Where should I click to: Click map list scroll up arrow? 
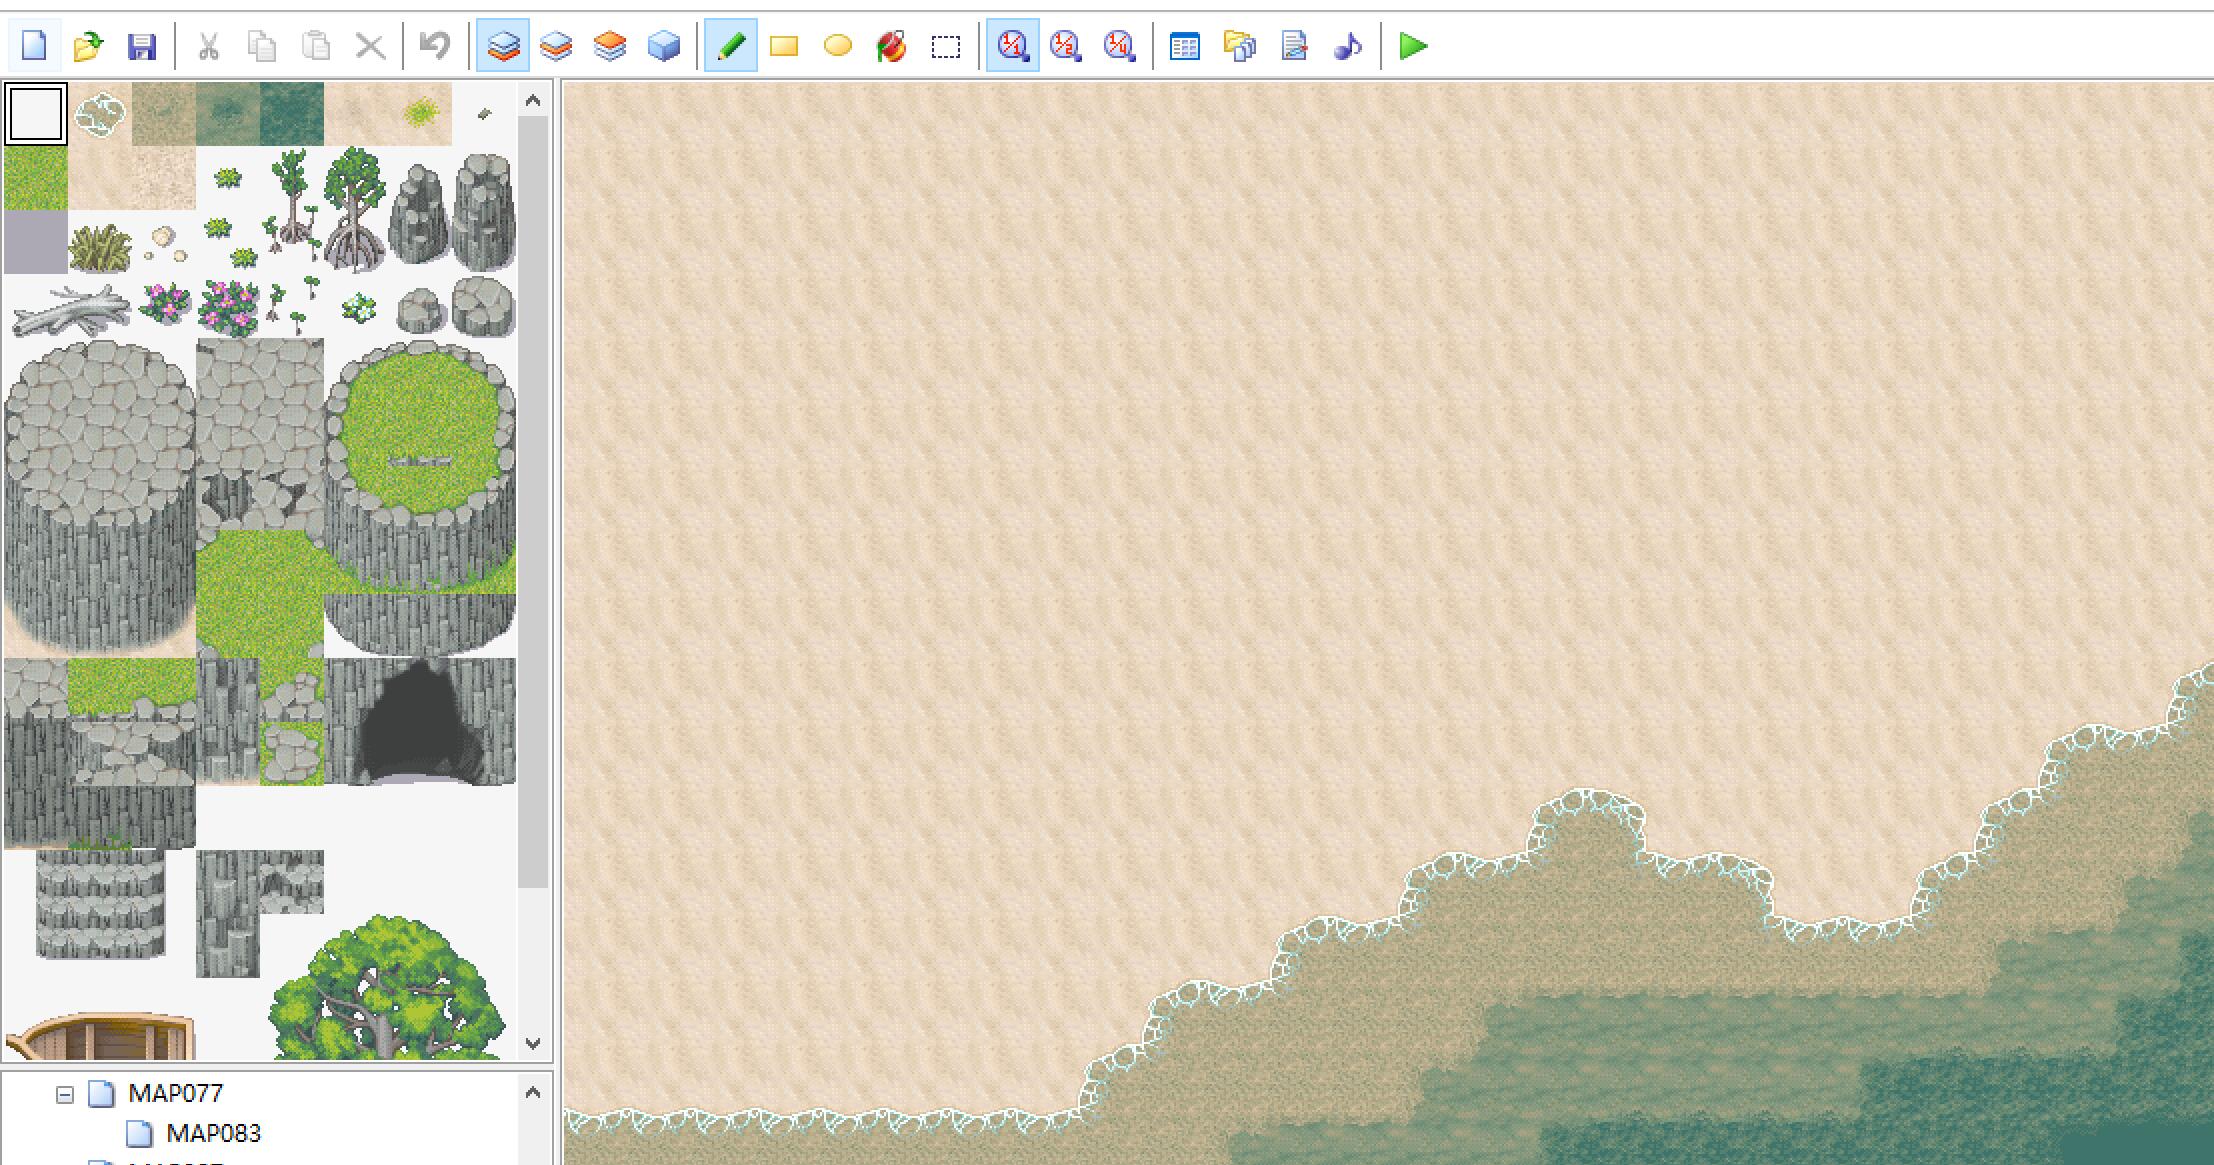533,1092
